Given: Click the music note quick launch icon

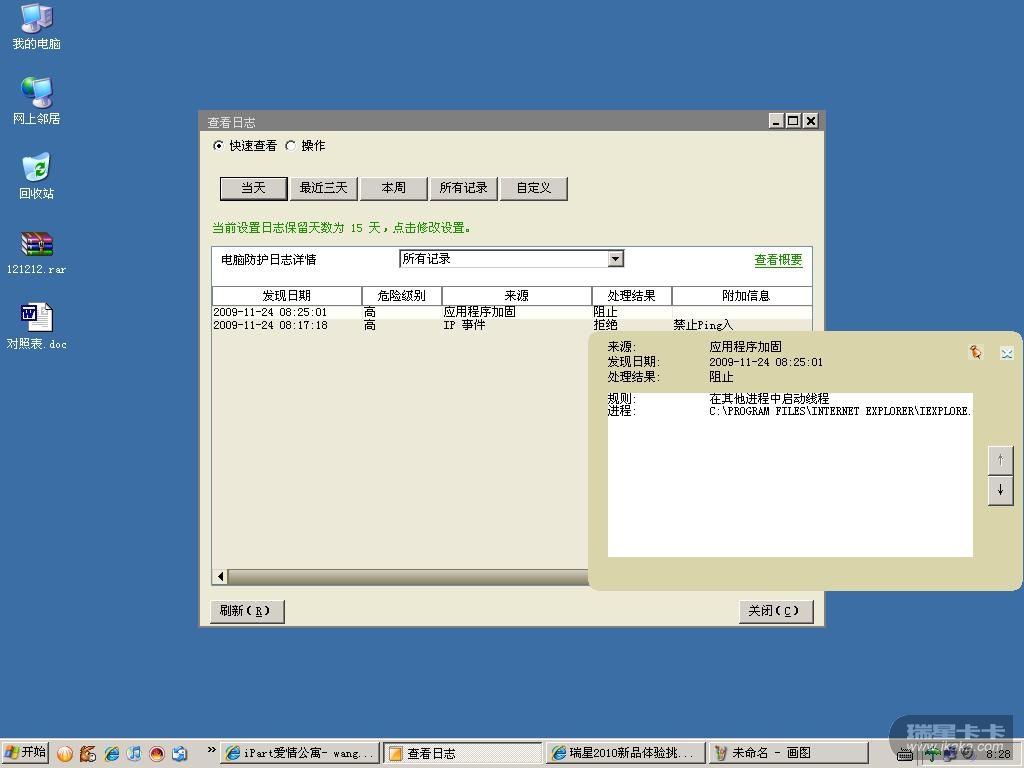Looking at the screenshot, I should point(134,754).
